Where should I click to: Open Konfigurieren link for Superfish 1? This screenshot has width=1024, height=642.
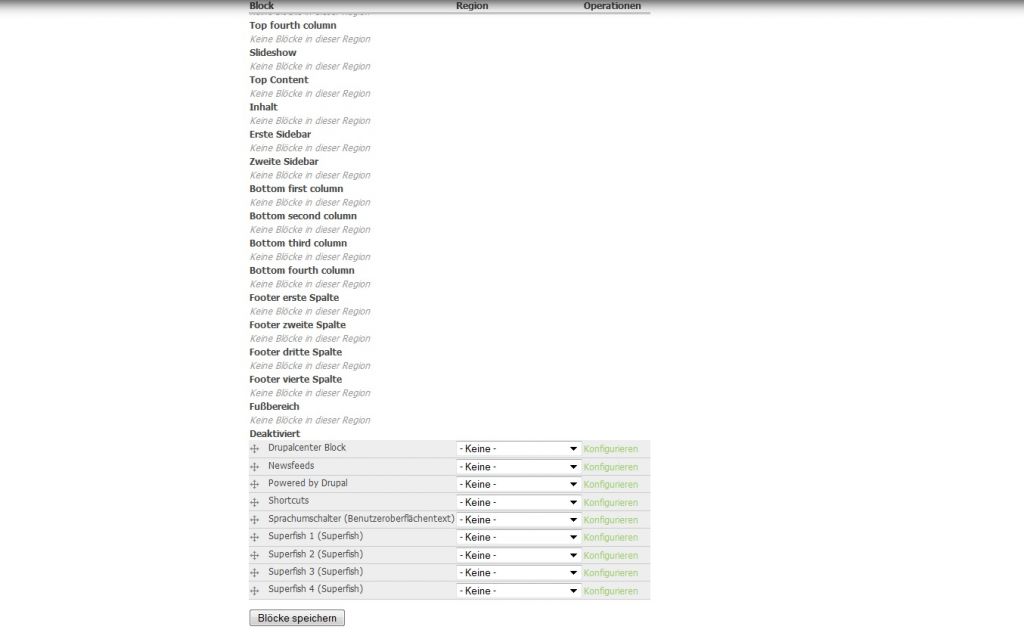coord(610,538)
